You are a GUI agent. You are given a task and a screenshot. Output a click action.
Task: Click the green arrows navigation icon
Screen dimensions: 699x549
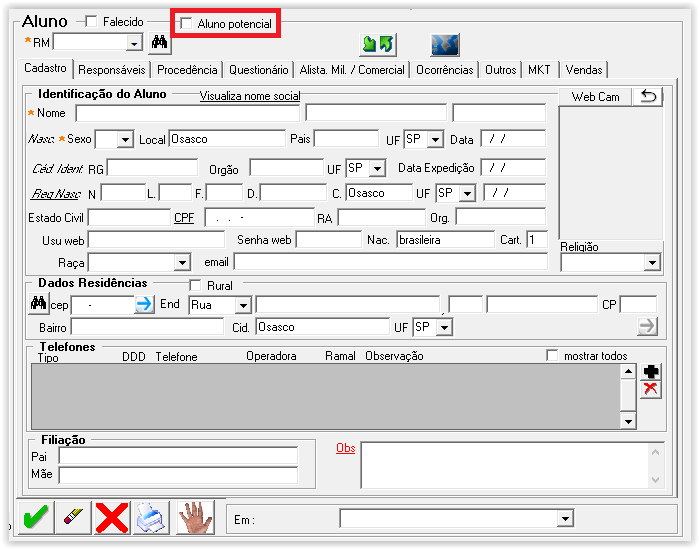point(378,45)
